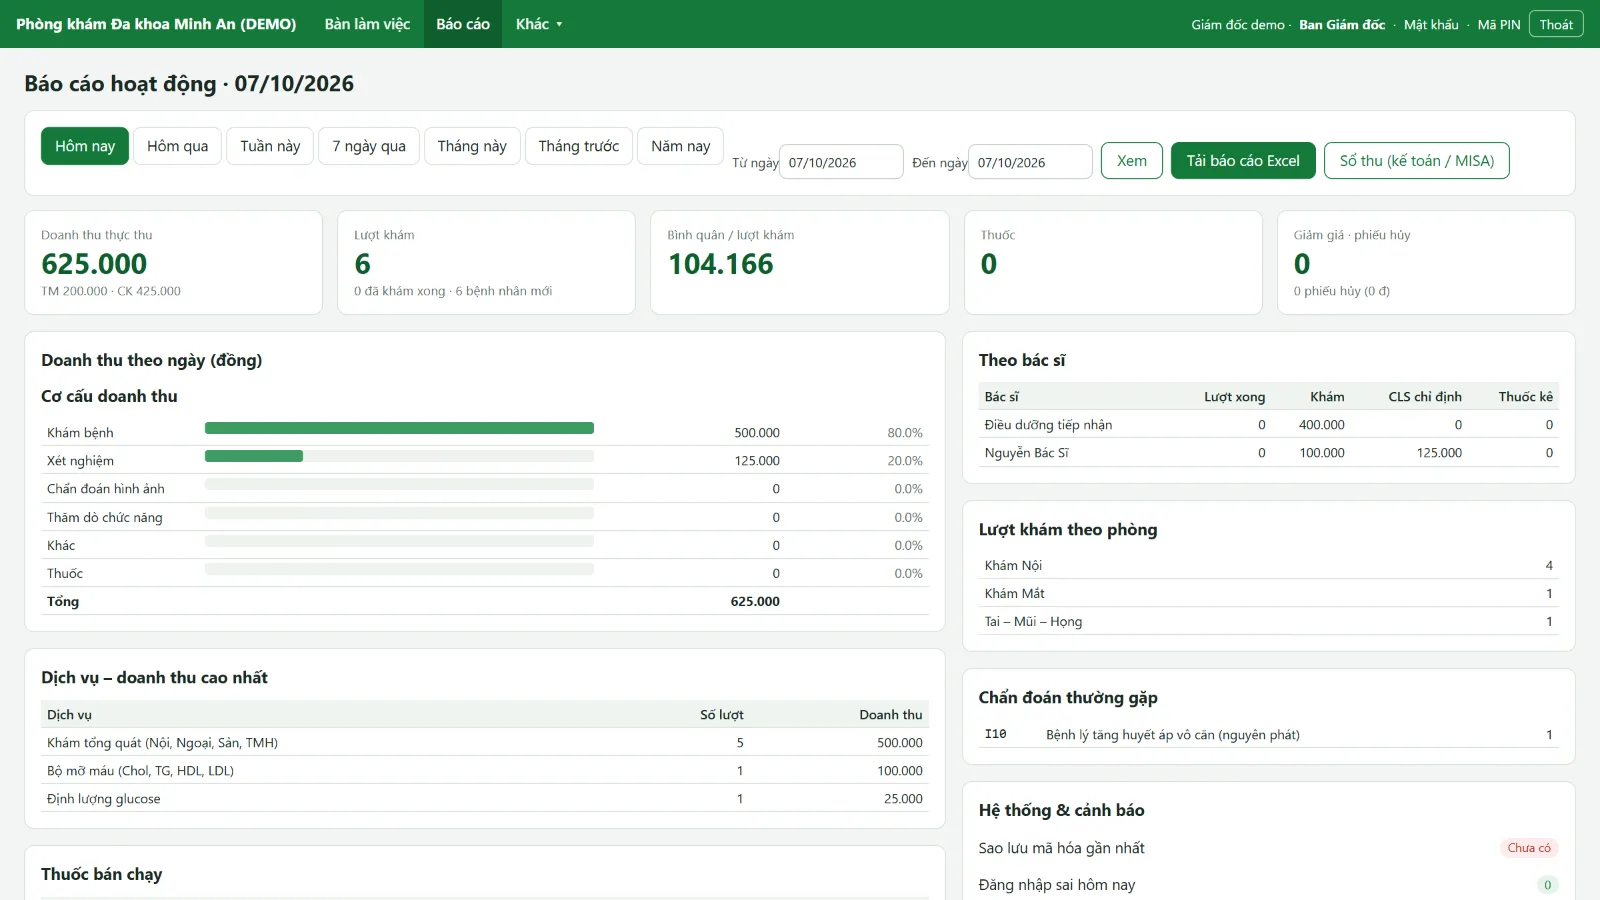Select the Nguyễn Bác Sĩ row

coord(1268,453)
